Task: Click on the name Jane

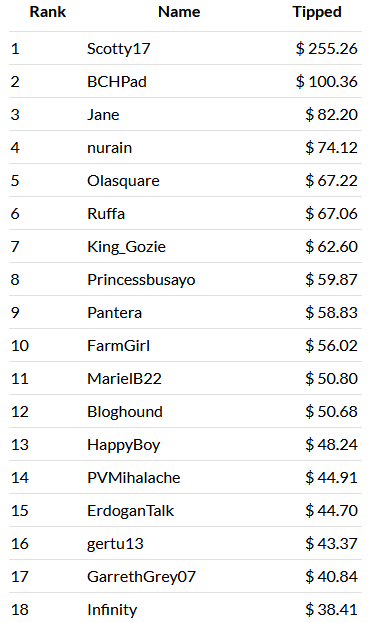Action: pos(103,115)
